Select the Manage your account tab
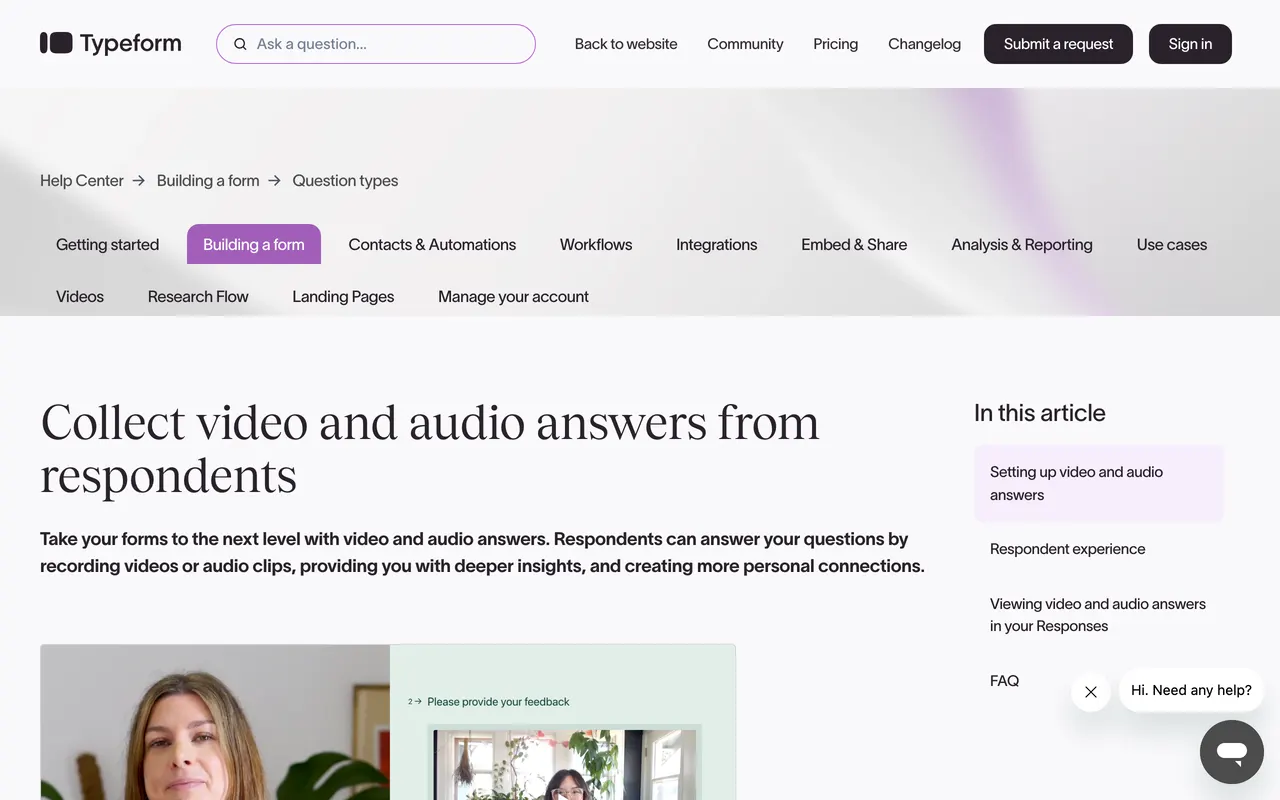This screenshot has width=1280, height=800. [513, 296]
